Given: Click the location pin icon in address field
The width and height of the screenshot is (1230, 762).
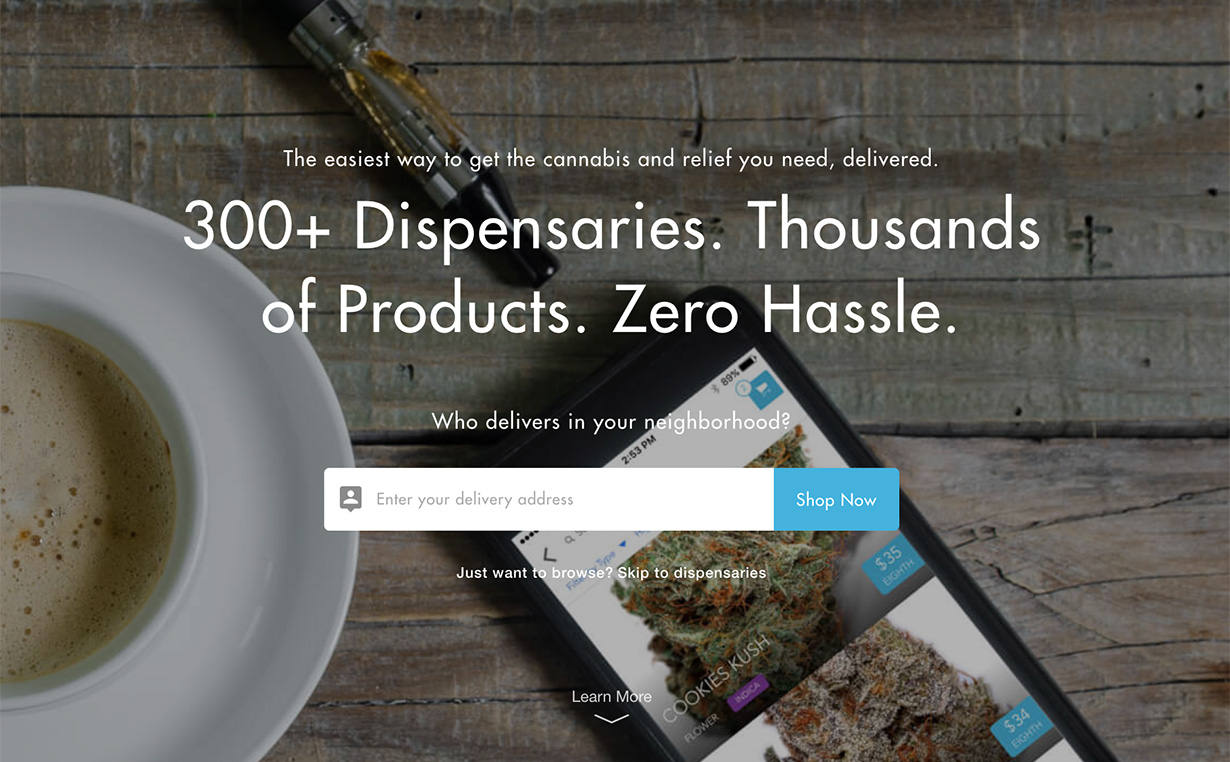Looking at the screenshot, I should tap(350, 498).
